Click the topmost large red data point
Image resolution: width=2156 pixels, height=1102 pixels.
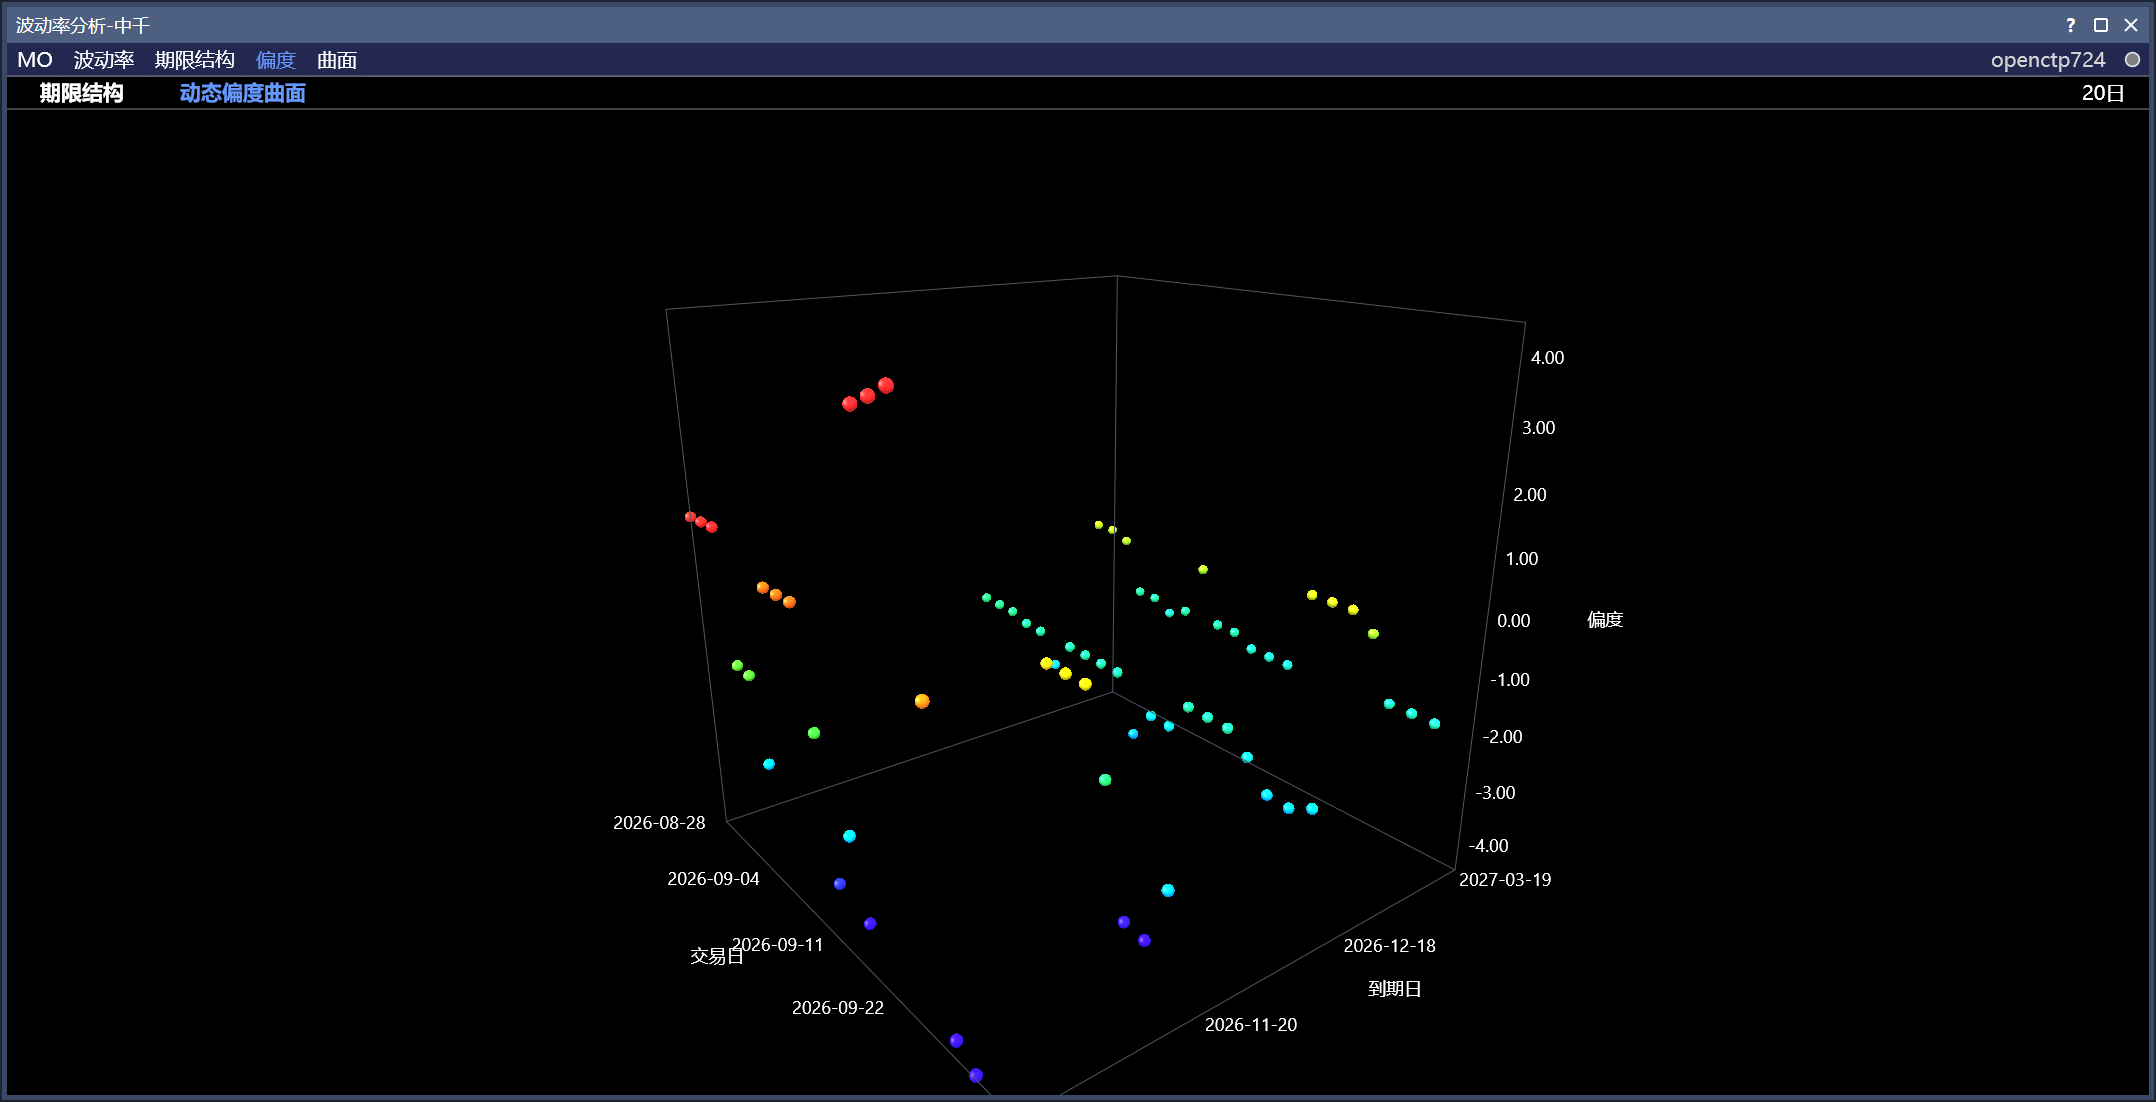tap(886, 385)
